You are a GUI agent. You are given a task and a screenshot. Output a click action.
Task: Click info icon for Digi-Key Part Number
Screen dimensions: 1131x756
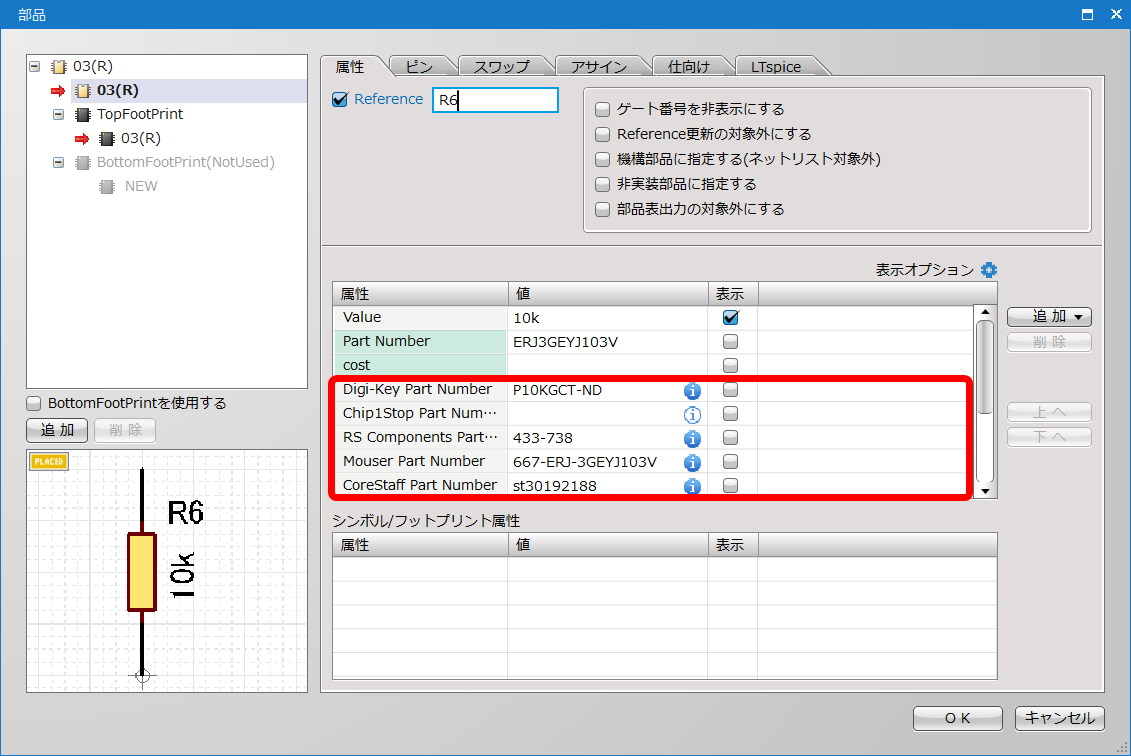pos(692,390)
